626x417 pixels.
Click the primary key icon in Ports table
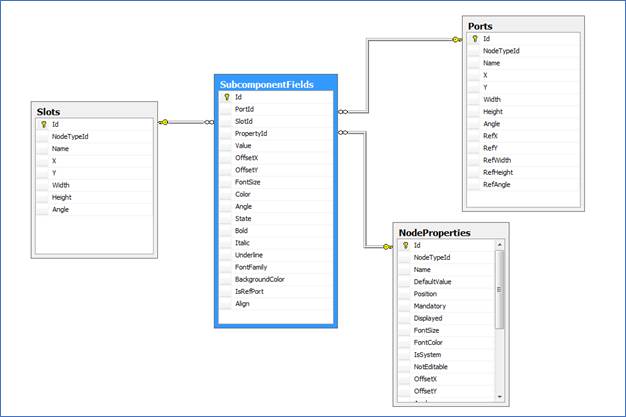click(x=473, y=38)
